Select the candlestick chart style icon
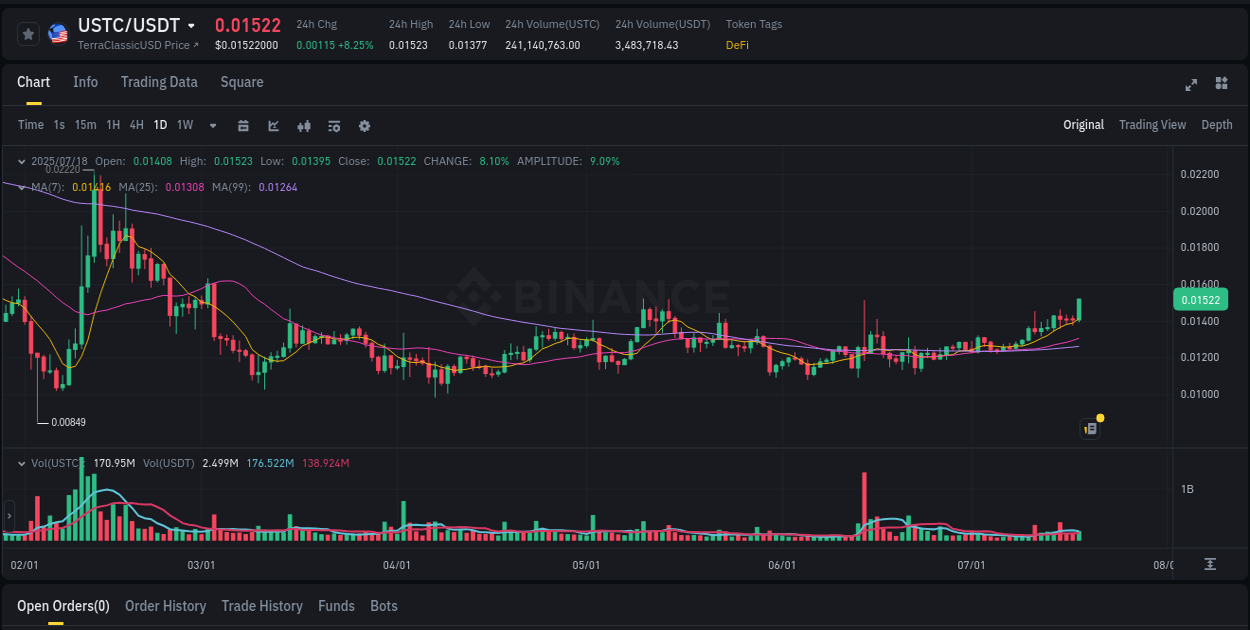Screen dimensions: 1250x630 (x=303, y=126)
